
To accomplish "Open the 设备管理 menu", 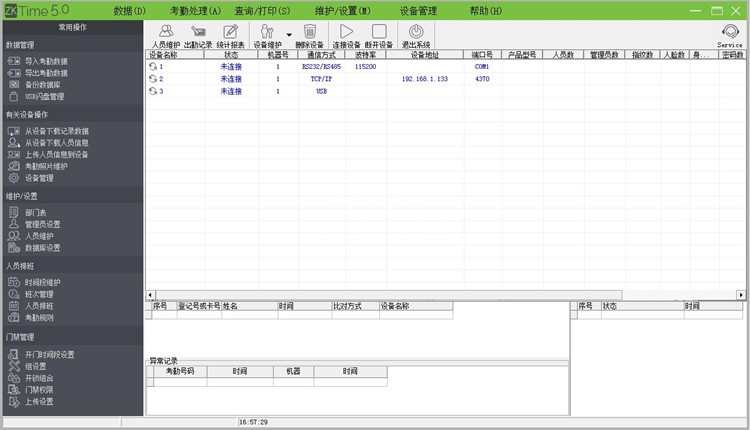I will (x=419, y=11).
